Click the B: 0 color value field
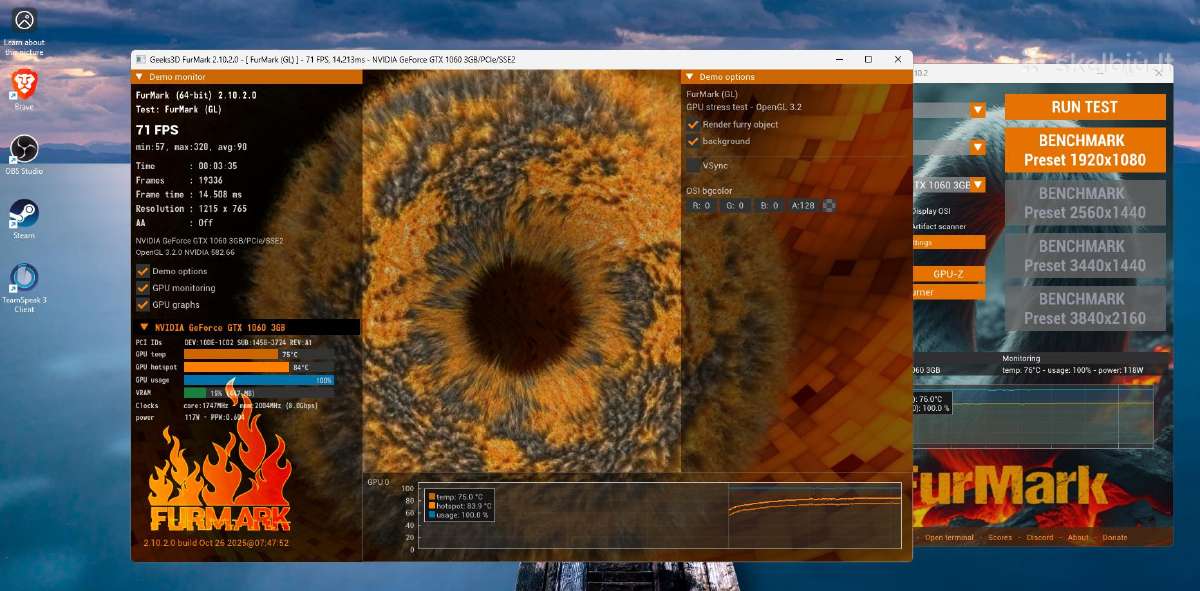Screen dimensions: 1200x591 point(768,205)
